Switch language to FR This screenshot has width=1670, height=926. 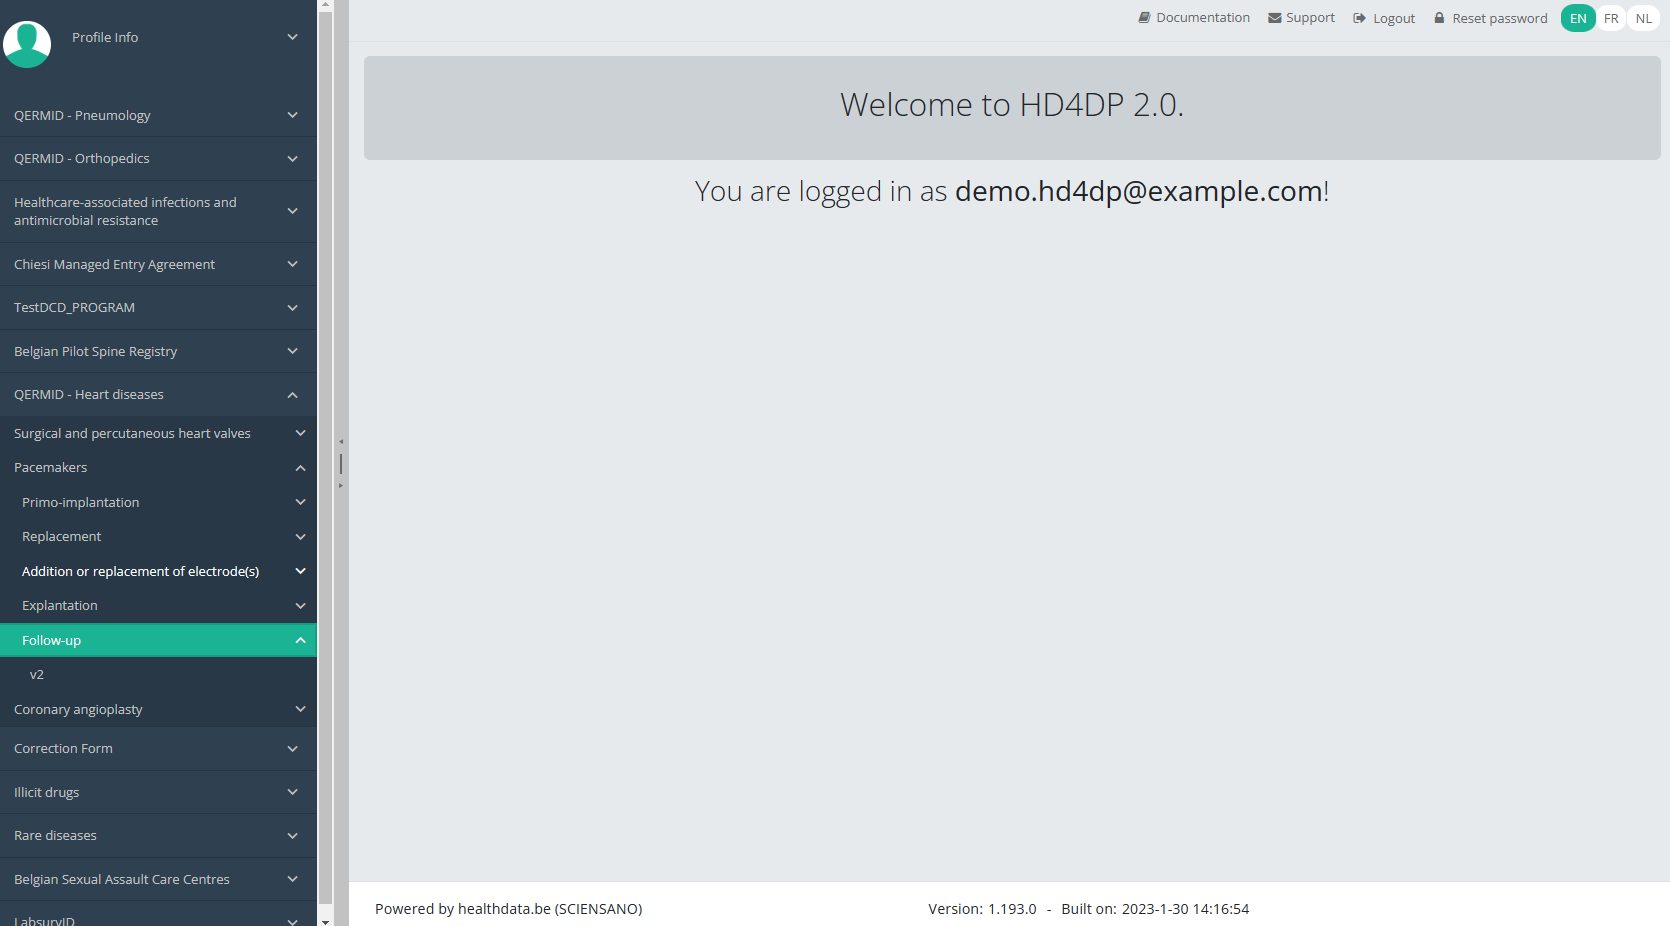(1611, 18)
